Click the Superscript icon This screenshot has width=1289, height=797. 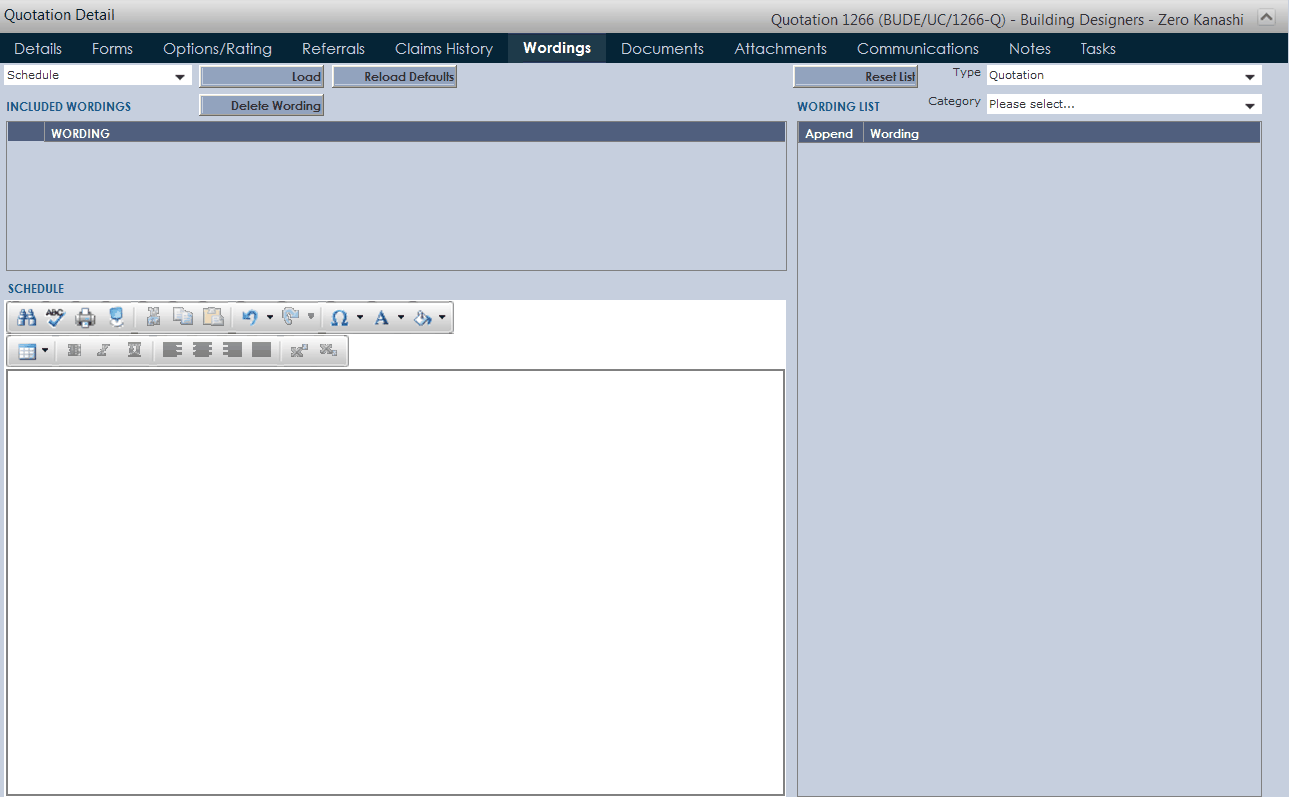coord(298,351)
